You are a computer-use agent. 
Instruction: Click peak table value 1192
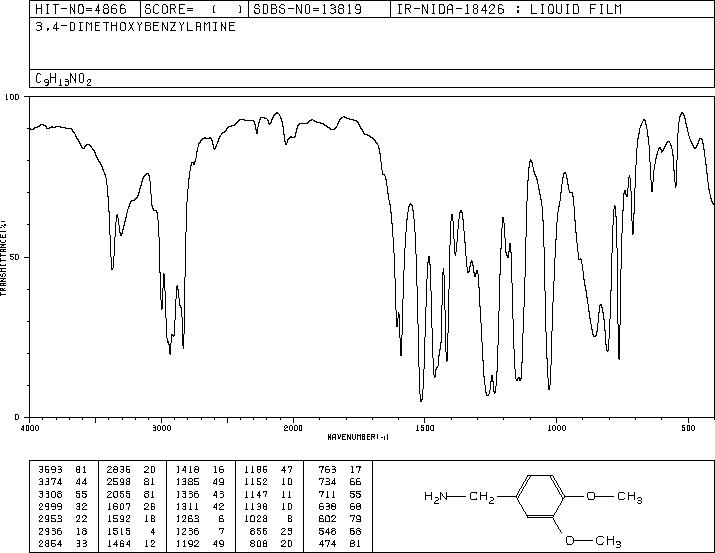187,544
